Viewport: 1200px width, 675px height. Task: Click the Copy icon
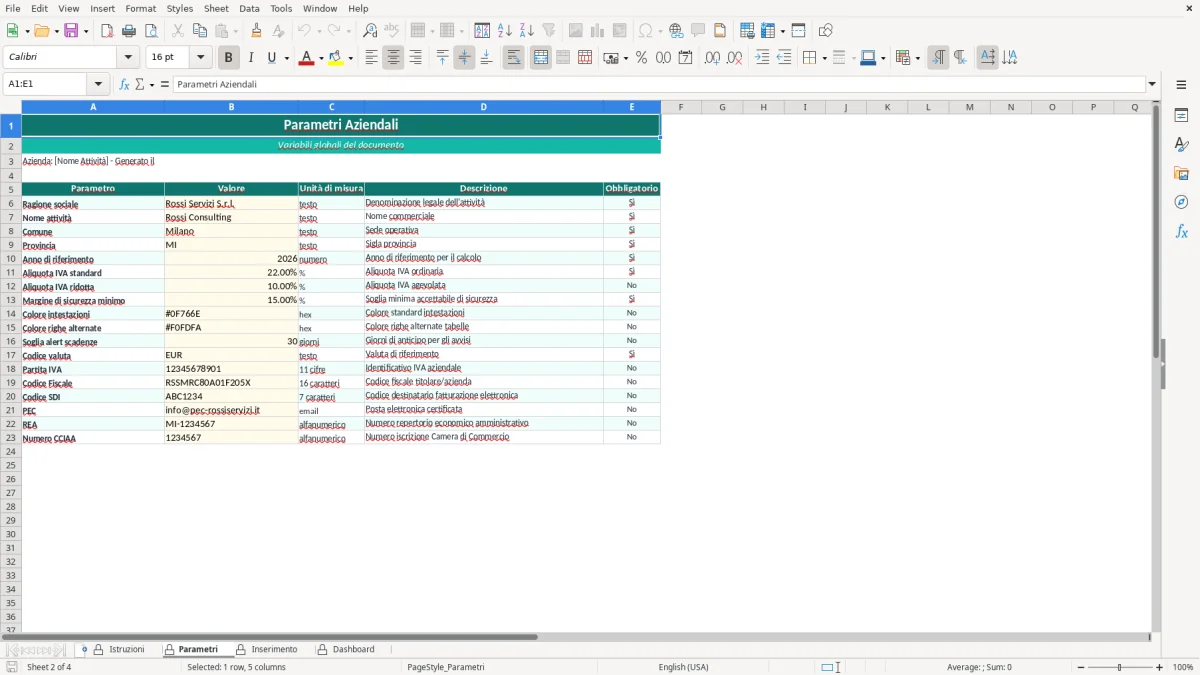pos(200,31)
